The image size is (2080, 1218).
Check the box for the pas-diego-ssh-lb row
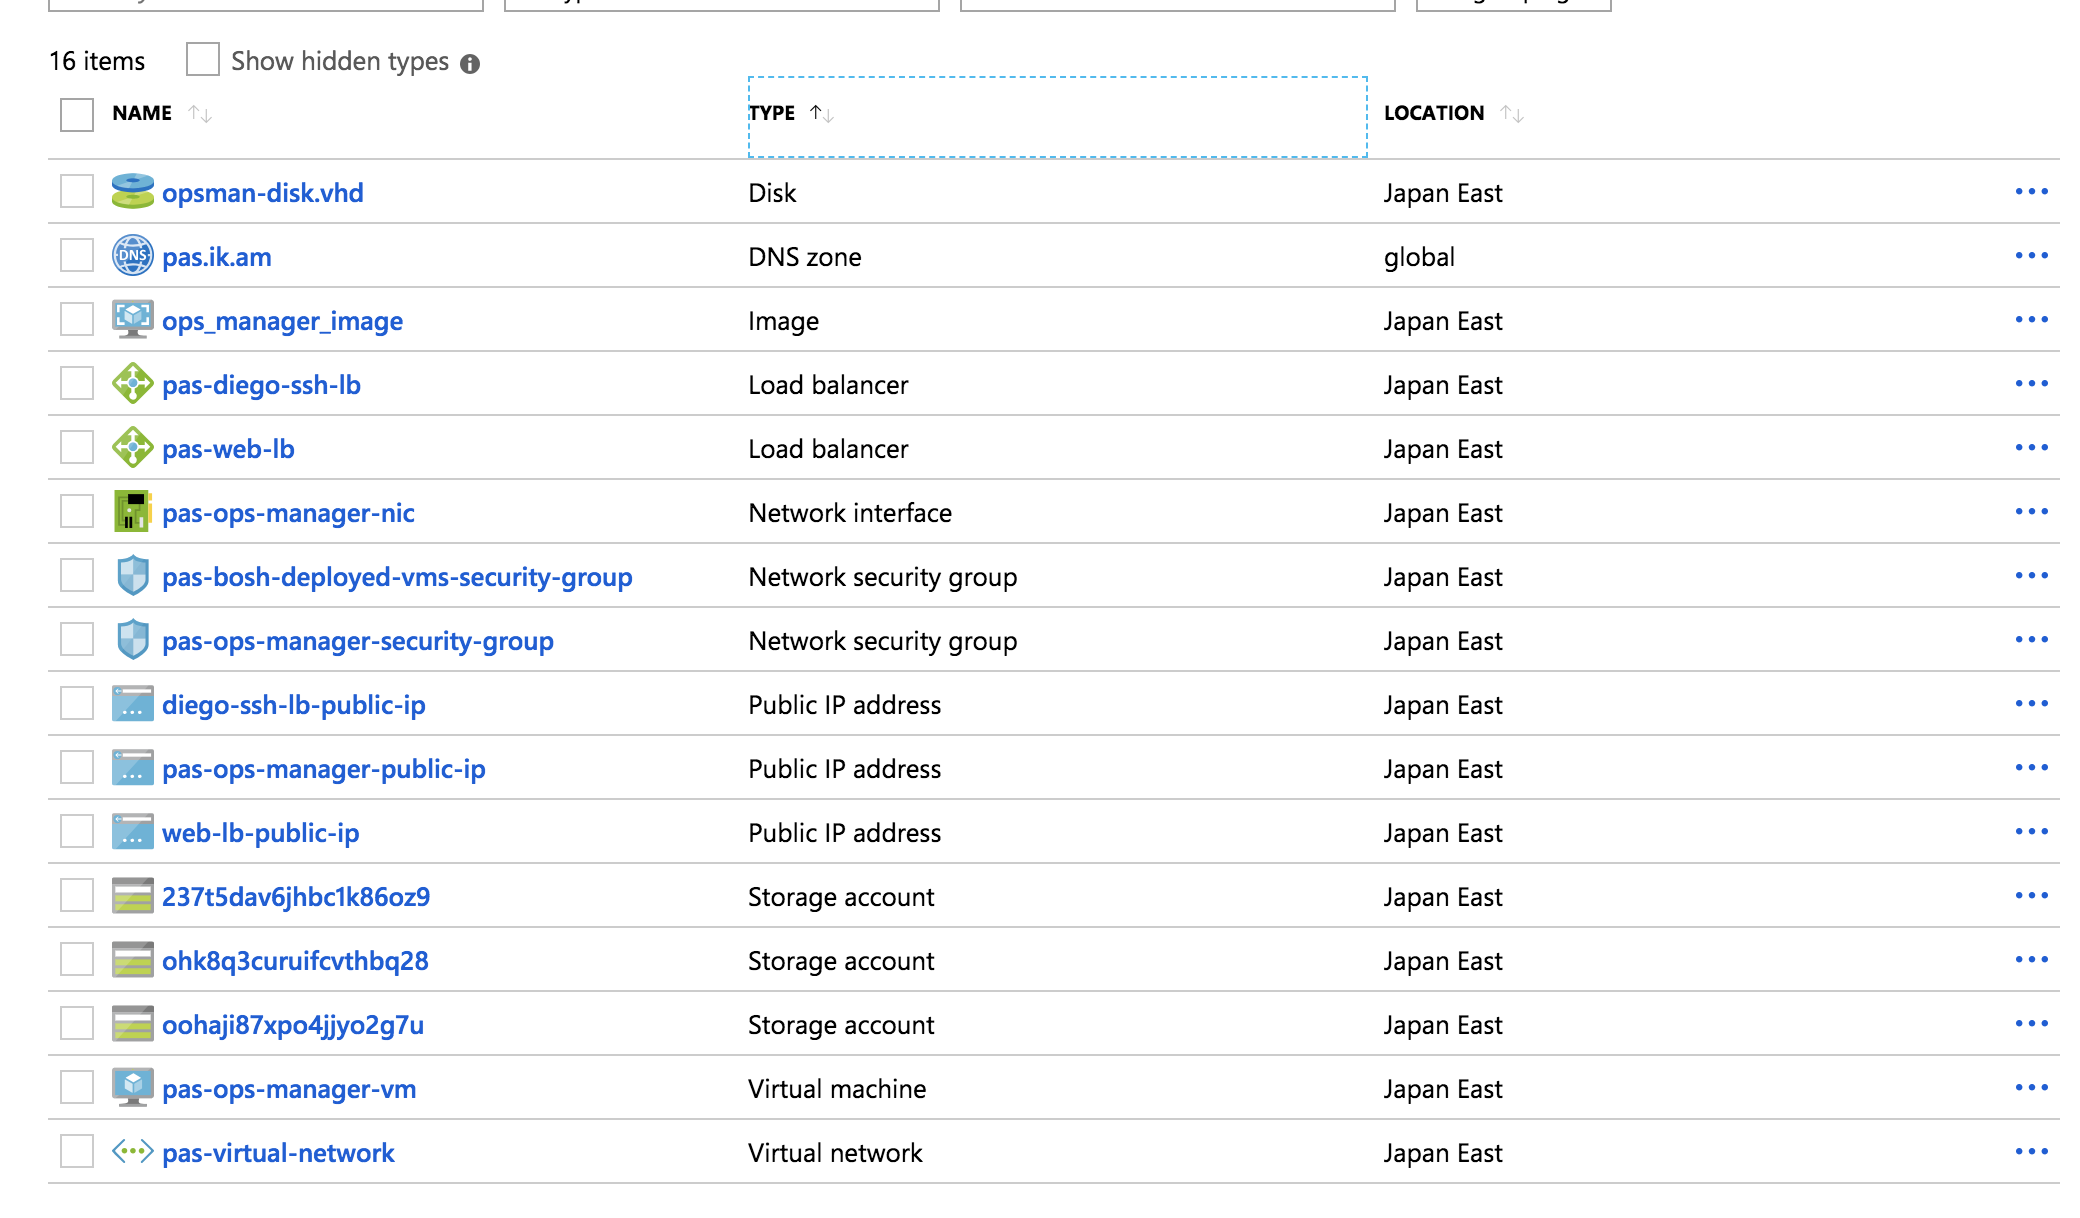coord(77,384)
